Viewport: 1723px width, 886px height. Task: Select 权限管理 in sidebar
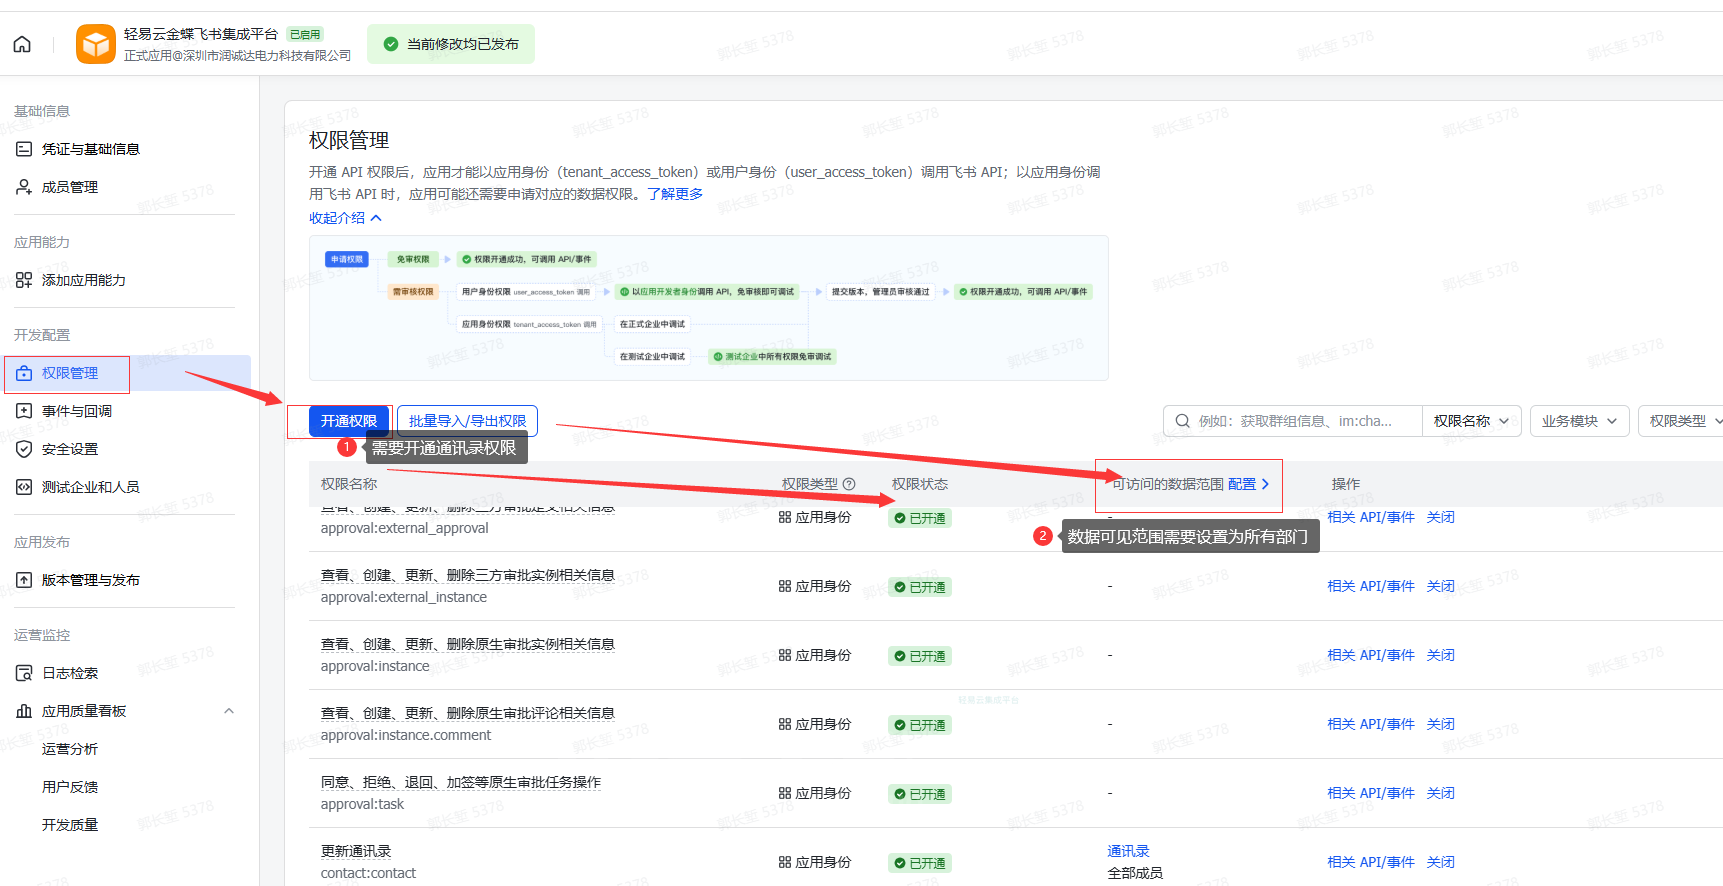pyautogui.click(x=70, y=373)
